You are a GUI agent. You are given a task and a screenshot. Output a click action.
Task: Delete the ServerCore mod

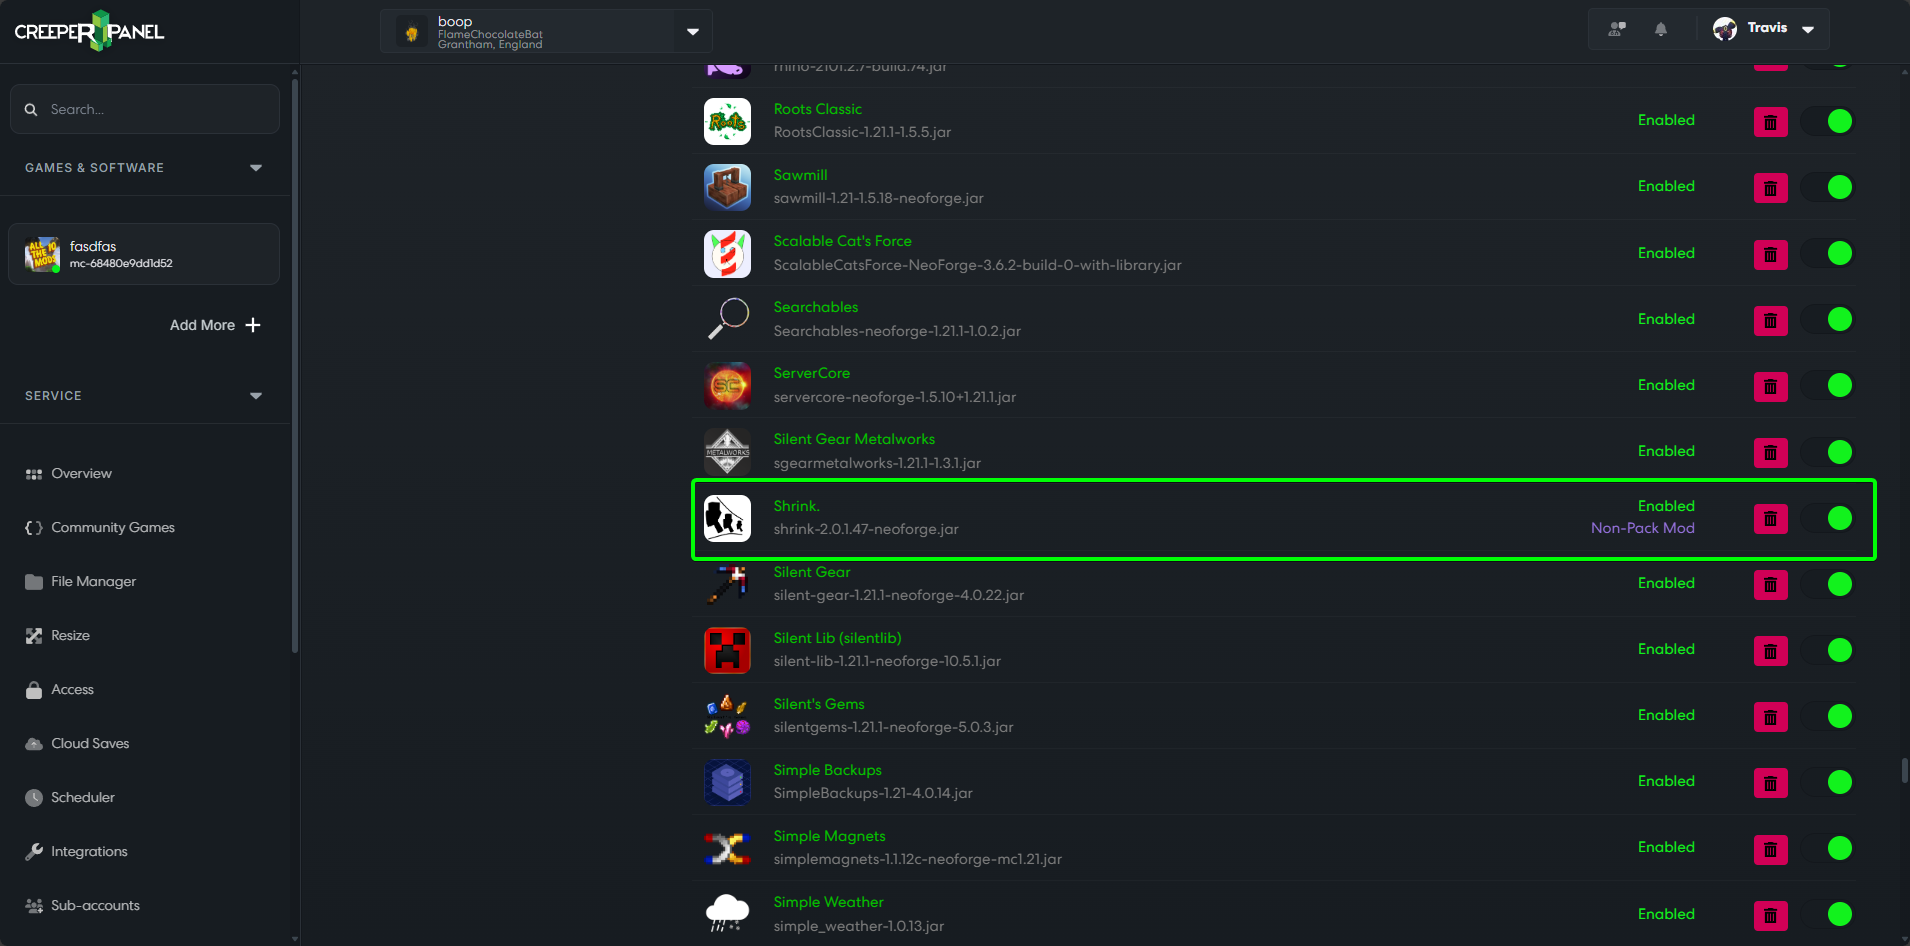(x=1770, y=386)
